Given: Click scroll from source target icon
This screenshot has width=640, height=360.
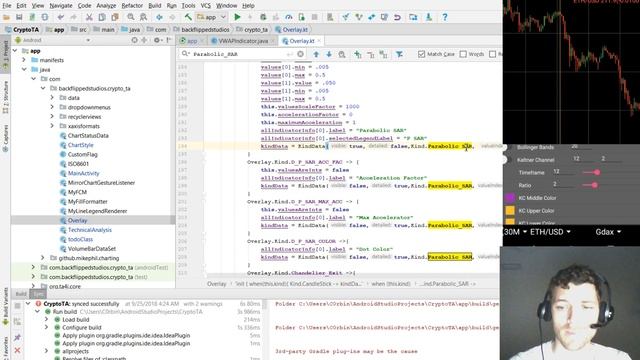Looking at the screenshot, I should pyautogui.click(x=134, y=40).
